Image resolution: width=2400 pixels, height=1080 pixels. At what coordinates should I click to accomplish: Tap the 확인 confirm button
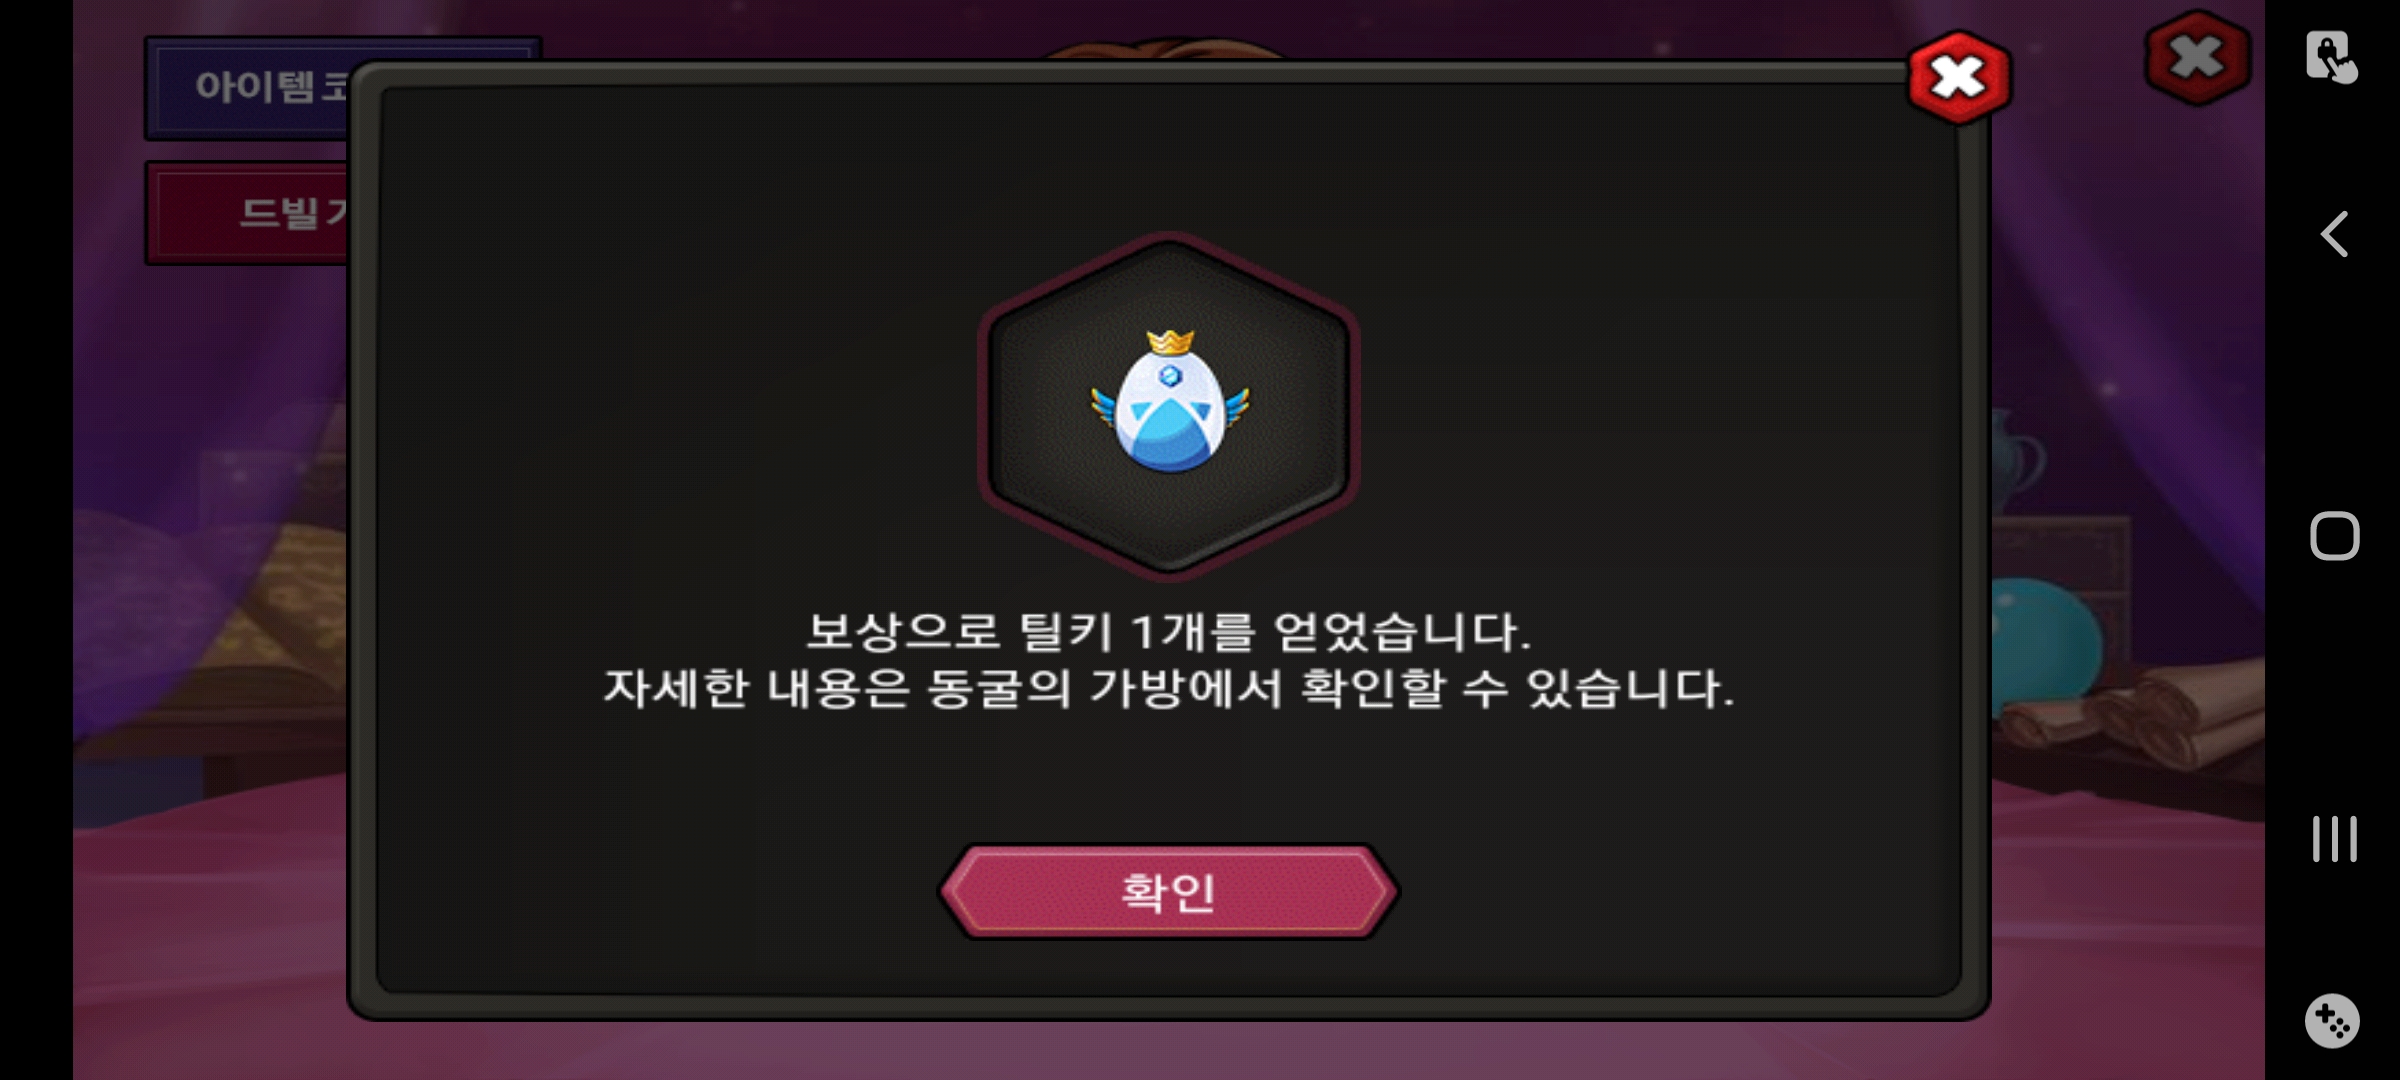(1168, 891)
